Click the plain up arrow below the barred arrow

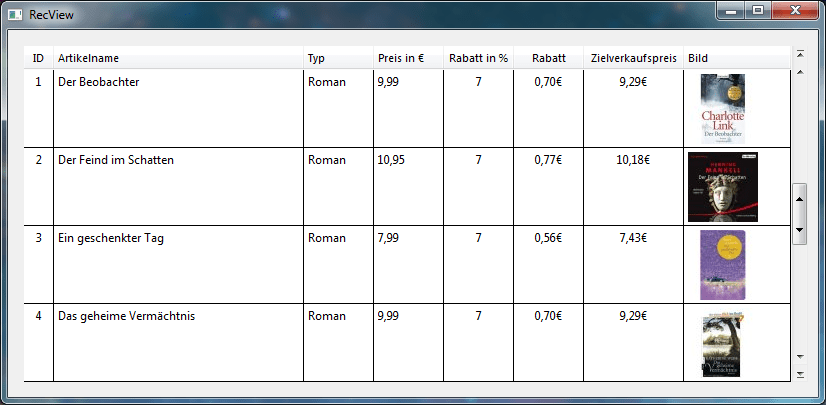pyautogui.click(x=800, y=71)
